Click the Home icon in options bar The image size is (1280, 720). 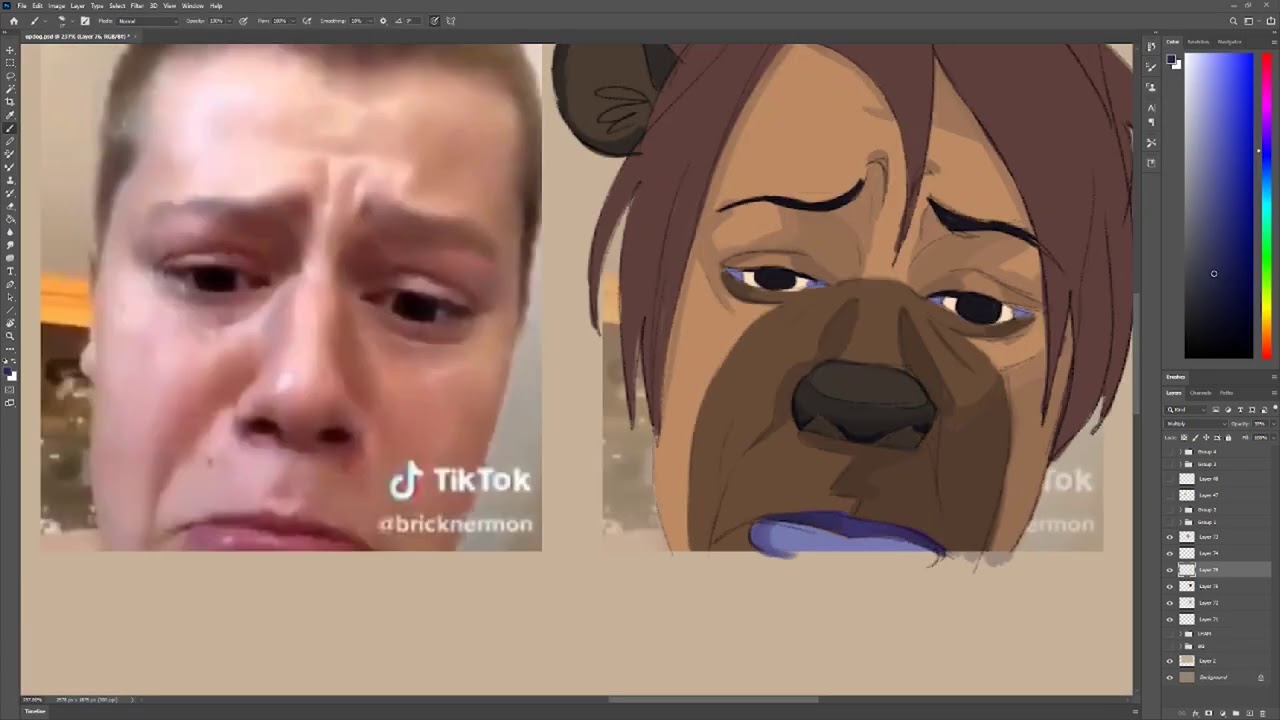14,21
